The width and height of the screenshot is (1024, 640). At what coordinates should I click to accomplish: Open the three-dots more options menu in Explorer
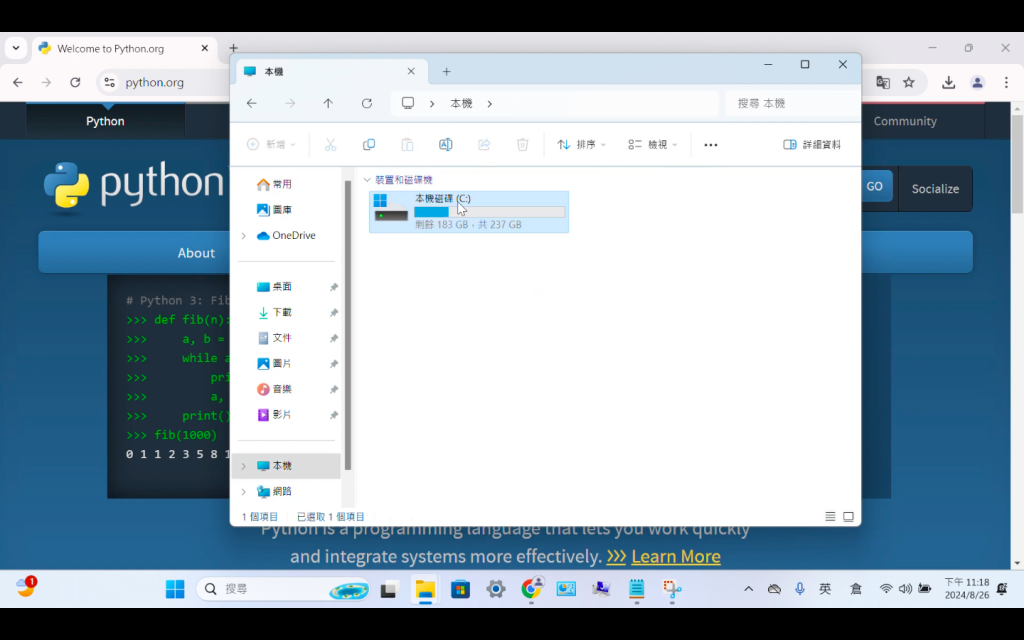[711, 145]
